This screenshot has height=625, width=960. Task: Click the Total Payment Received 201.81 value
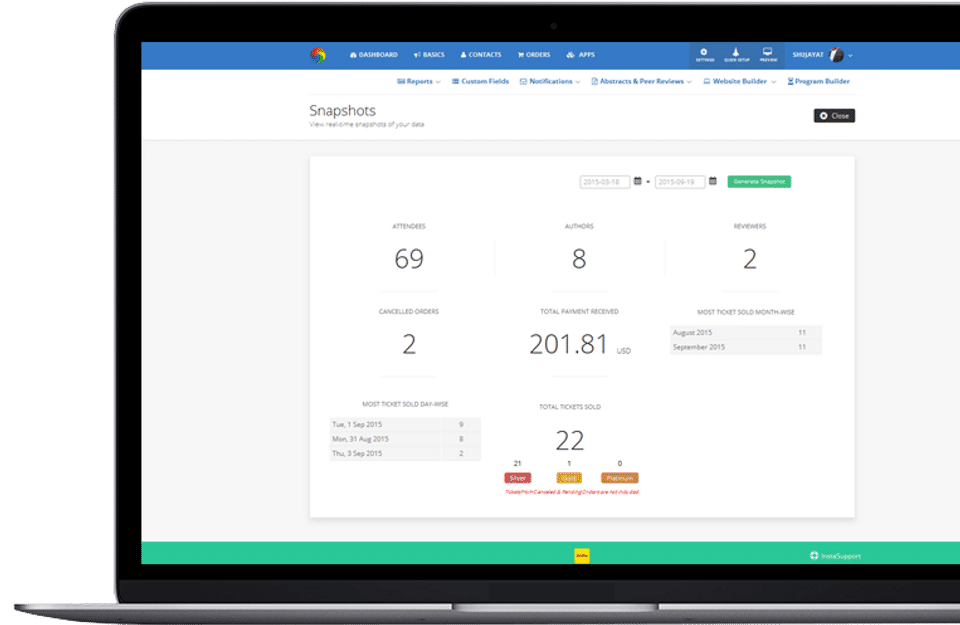click(568, 344)
